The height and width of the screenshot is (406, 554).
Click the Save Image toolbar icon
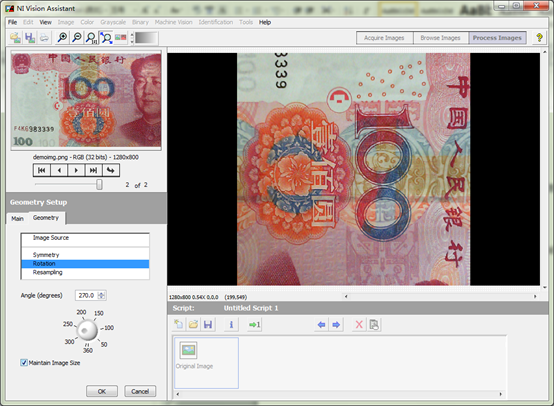(x=30, y=37)
